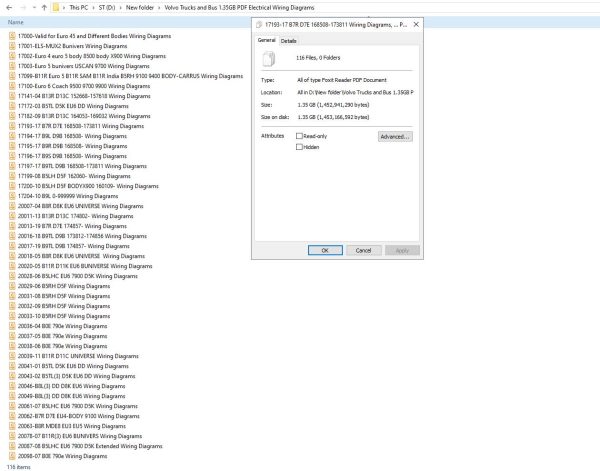Enable the Read-only checkbox

point(299,136)
